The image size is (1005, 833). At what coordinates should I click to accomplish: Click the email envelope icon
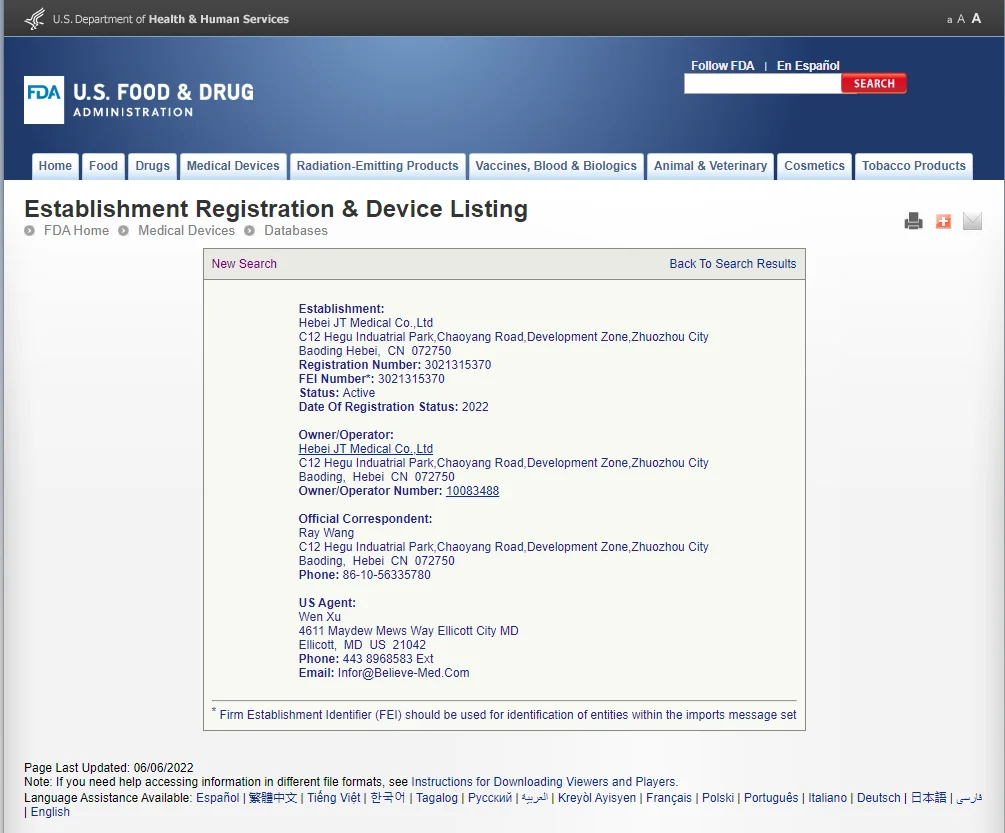tap(972, 221)
